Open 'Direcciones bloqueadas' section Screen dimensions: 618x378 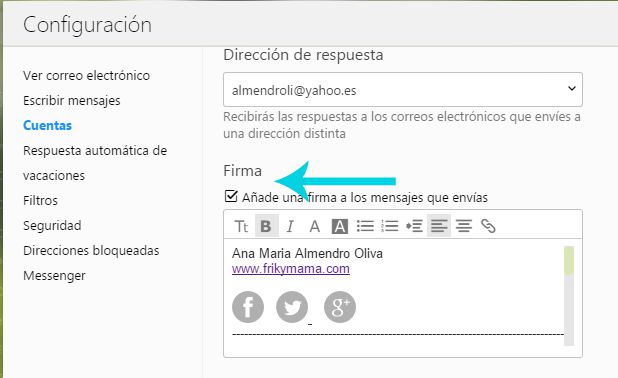[x=91, y=251]
